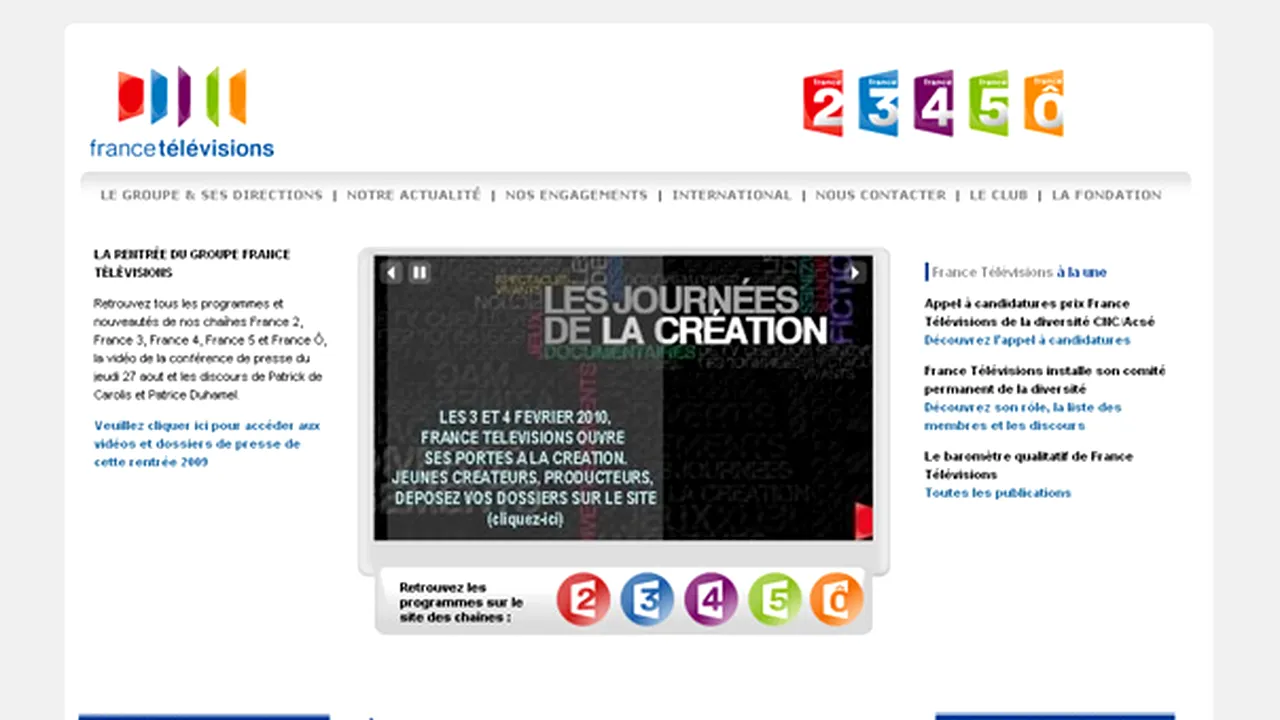This screenshot has height=720, width=1280.
Task: Open La Fondation menu item
Action: tap(1106, 195)
